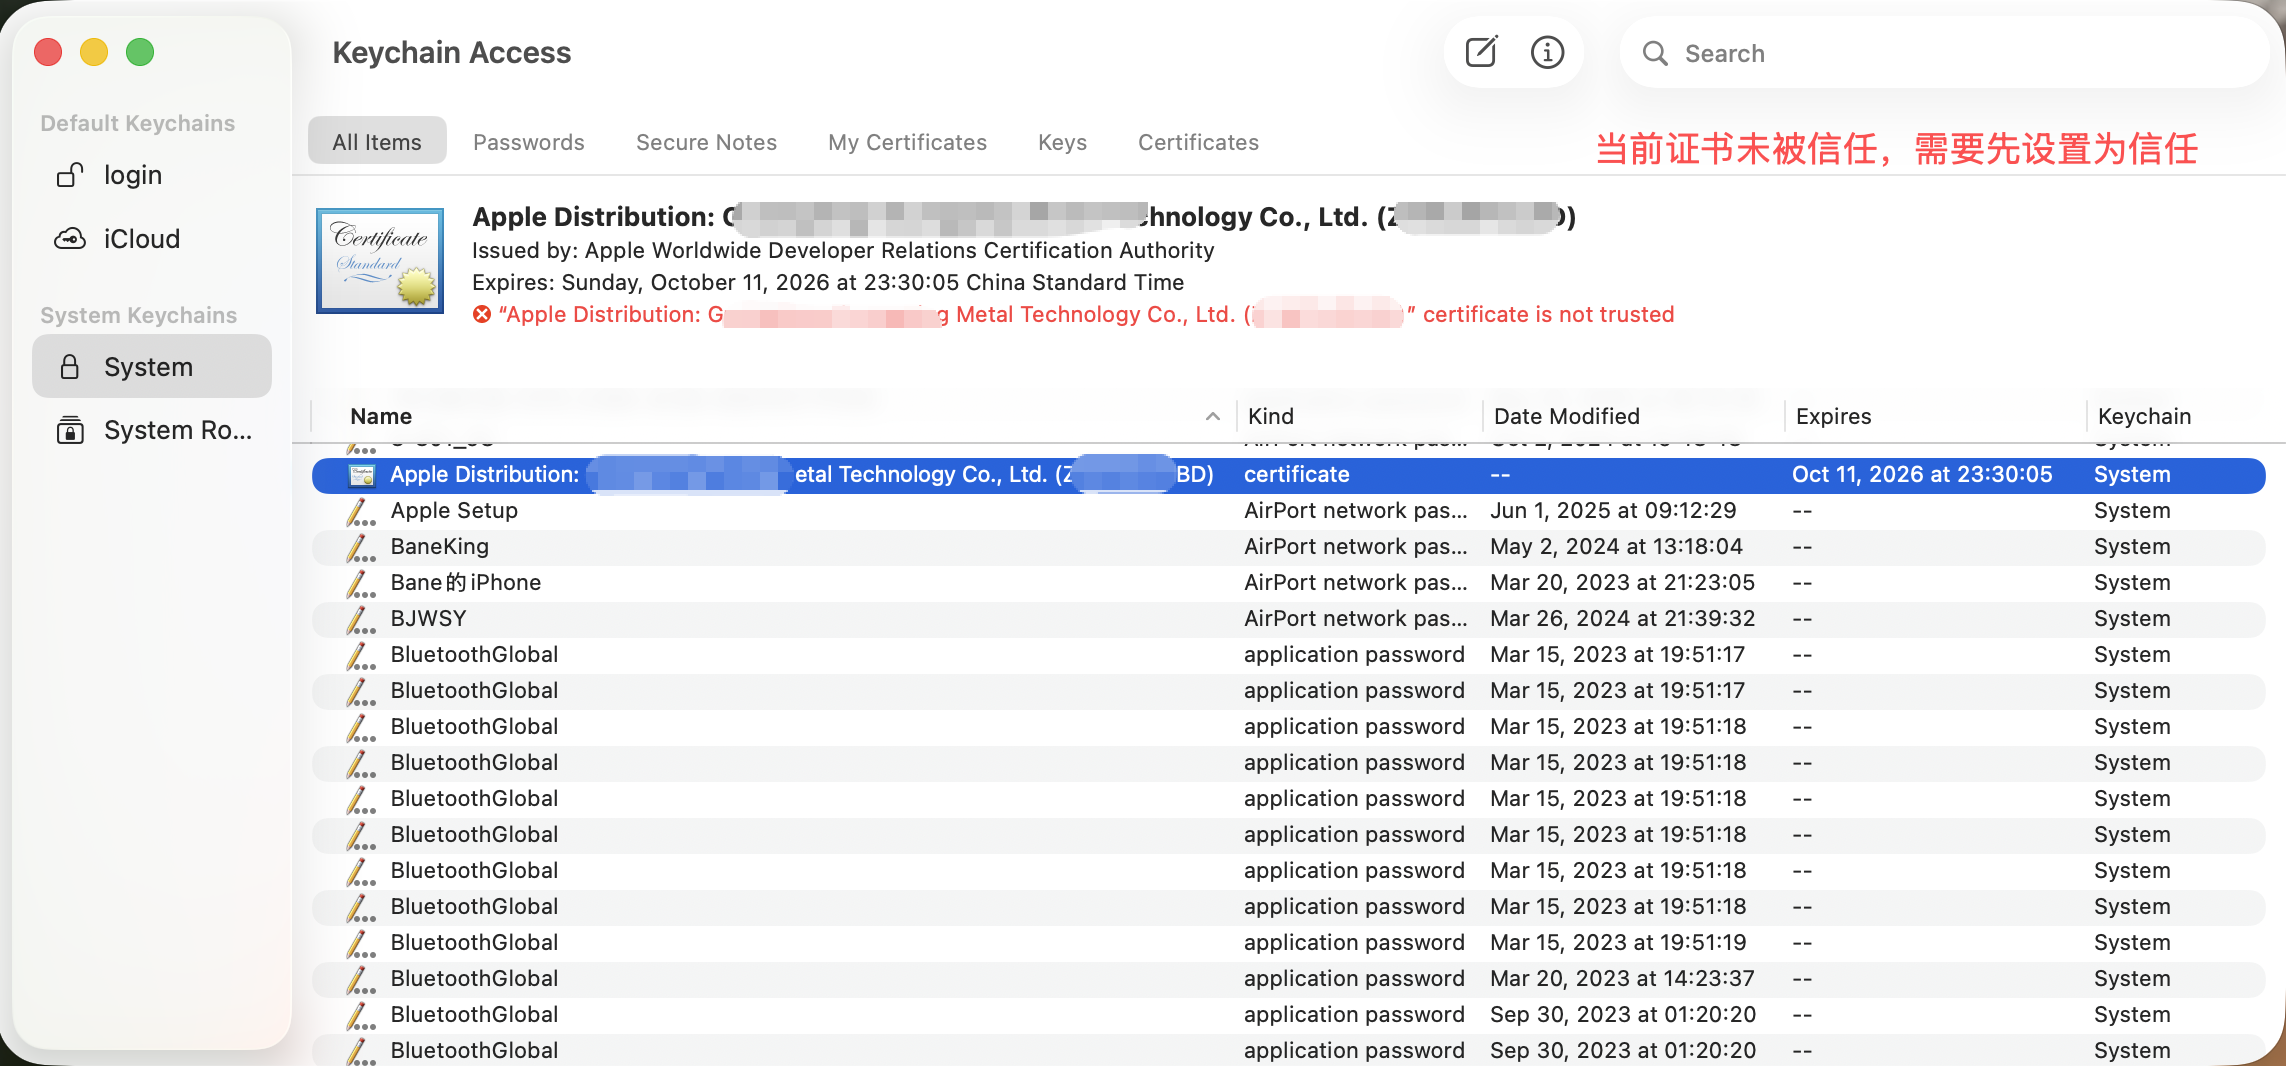The image size is (2286, 1066).
Task: Select the System Roots keychain icon
Action: pos(69,430)
